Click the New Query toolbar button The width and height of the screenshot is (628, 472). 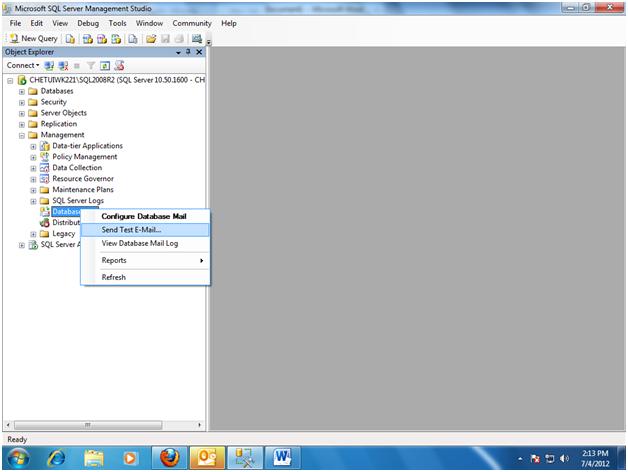pyautogui.click(x=34, y=38)
